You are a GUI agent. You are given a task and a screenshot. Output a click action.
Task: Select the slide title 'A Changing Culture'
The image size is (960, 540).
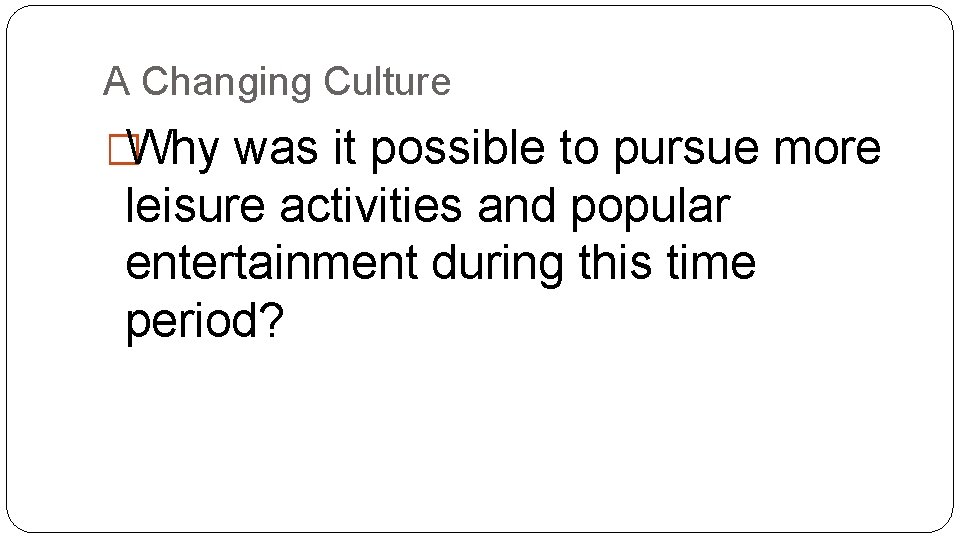click(x=277, y=82)
